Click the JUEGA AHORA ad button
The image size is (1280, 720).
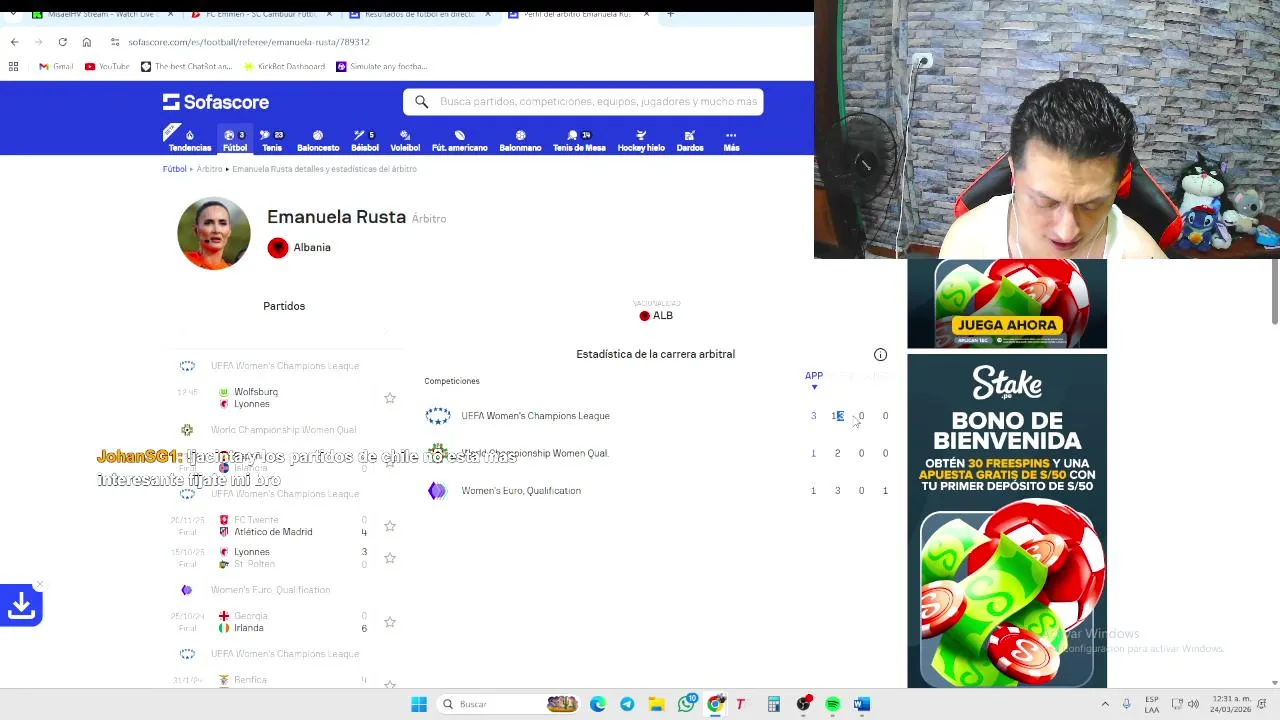coord(1006,325)
